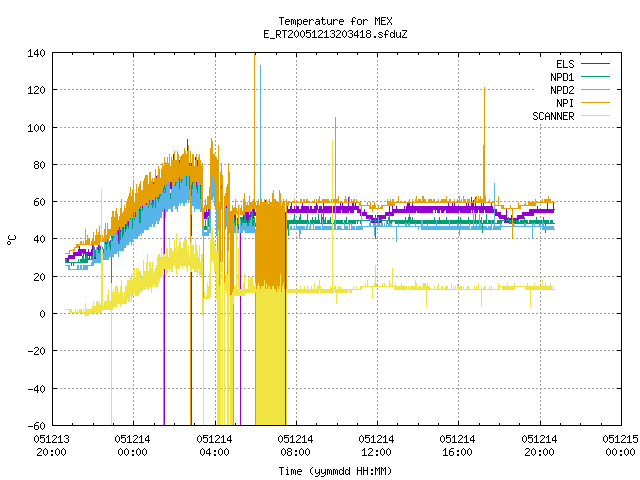Click the NPD1 legend label
The height and width of the screenshot is (480, 640).
coord(562,77)
